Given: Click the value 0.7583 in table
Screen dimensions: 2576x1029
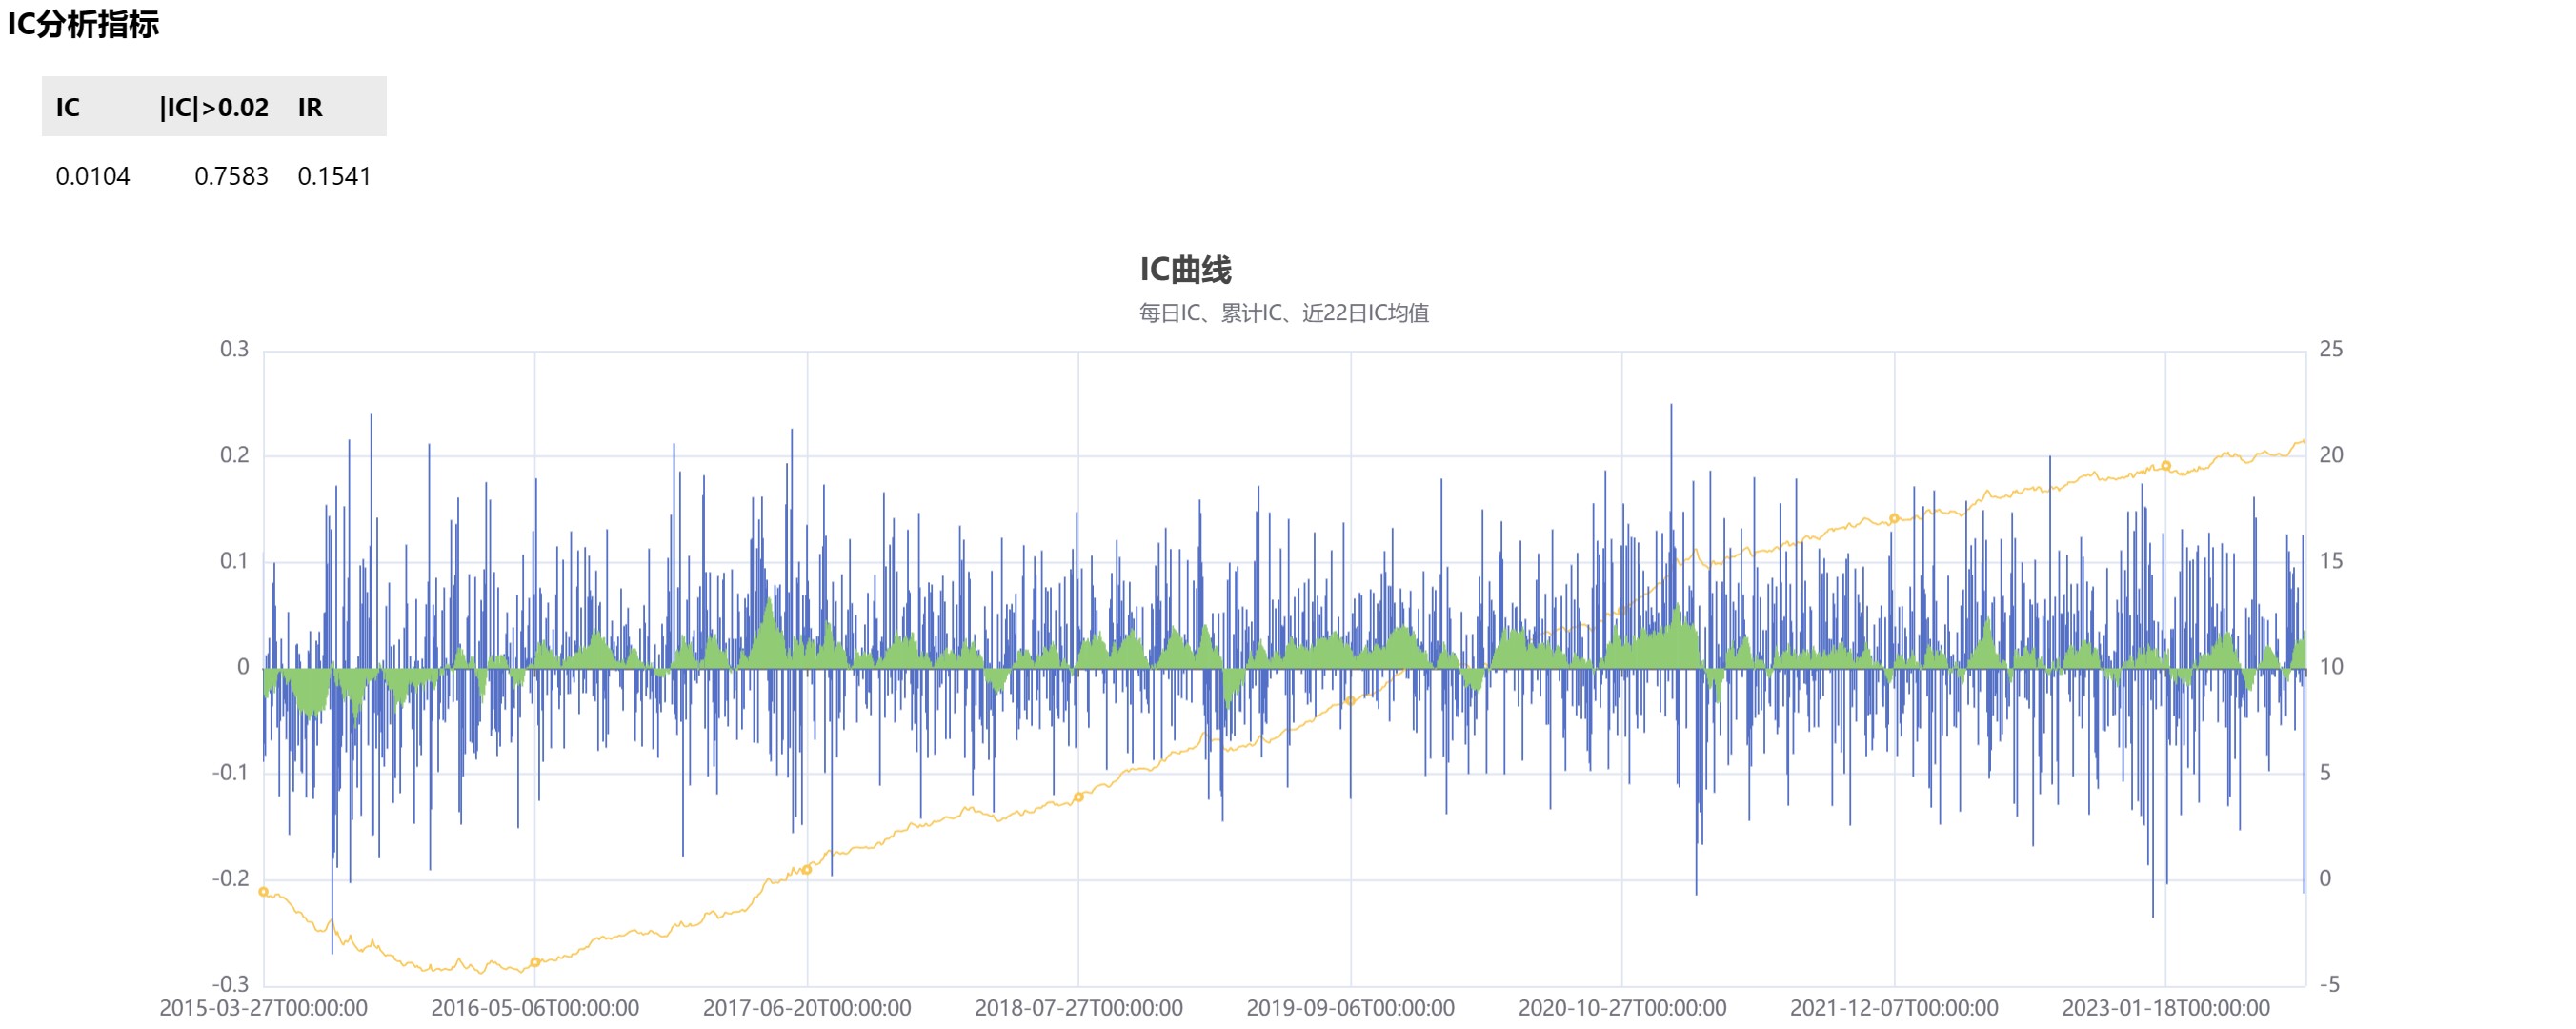Looking at the screenshot, I should 231,176.
